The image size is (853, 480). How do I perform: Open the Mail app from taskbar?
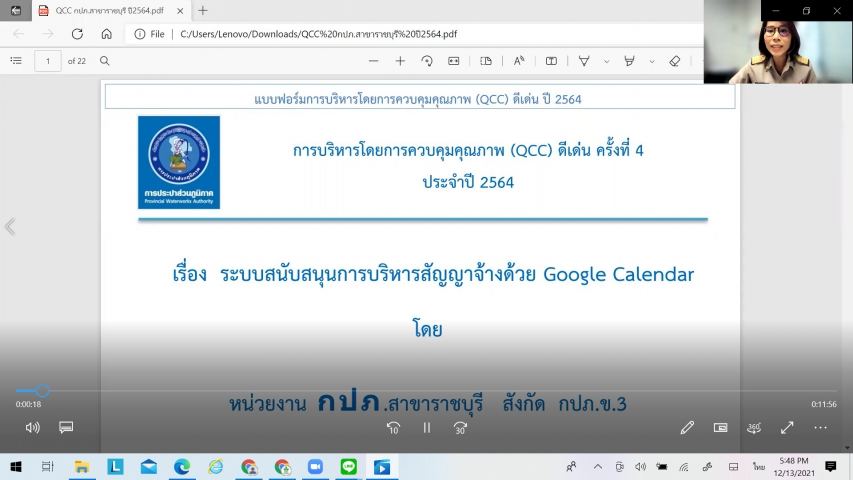(149, 466)
